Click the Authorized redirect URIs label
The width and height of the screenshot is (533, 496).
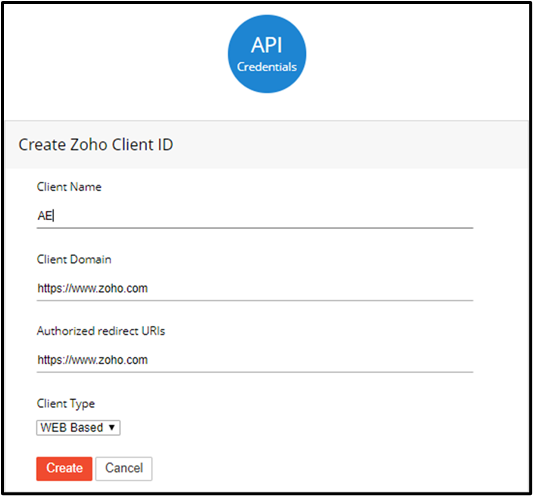[101, 331]
